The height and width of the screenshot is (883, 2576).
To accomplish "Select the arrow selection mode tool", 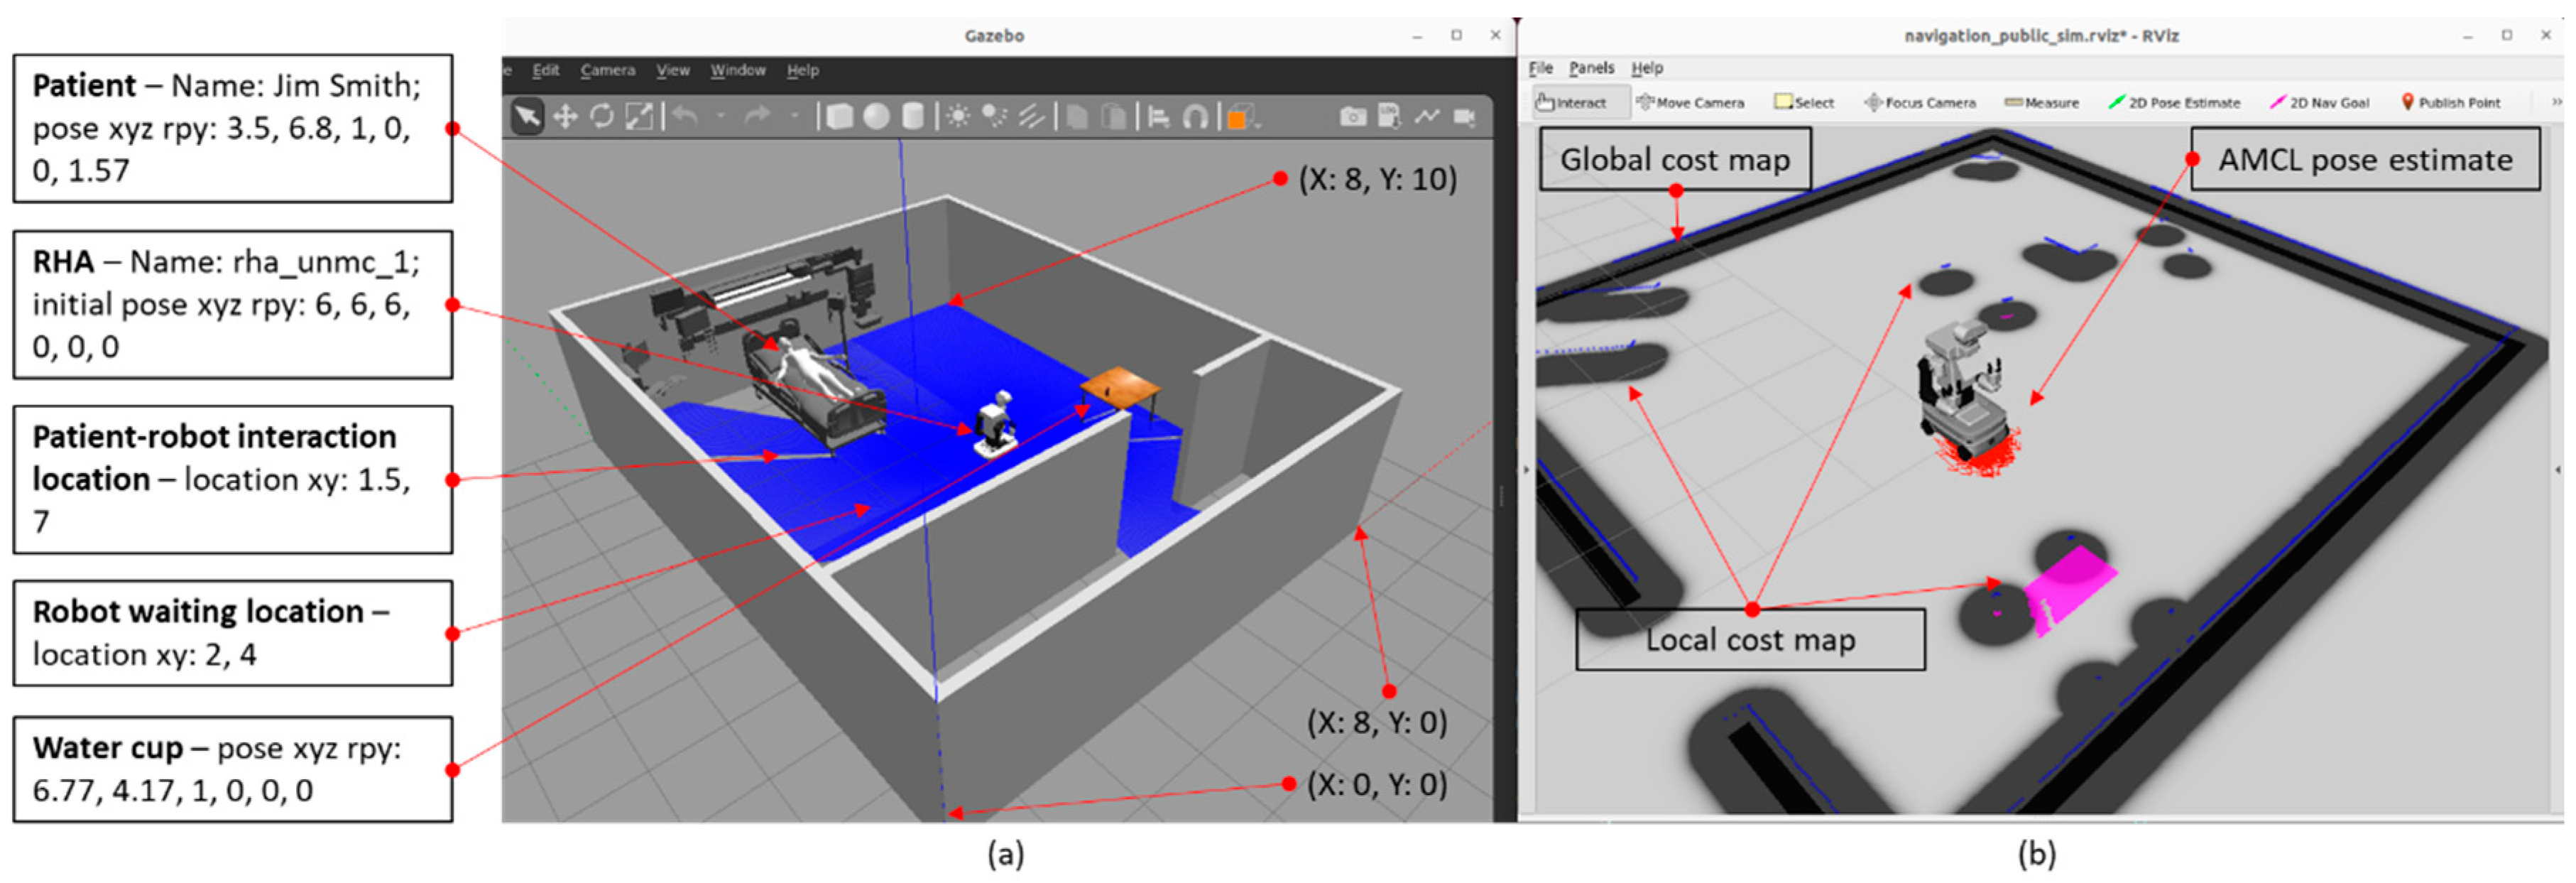I will pos(527,117).
